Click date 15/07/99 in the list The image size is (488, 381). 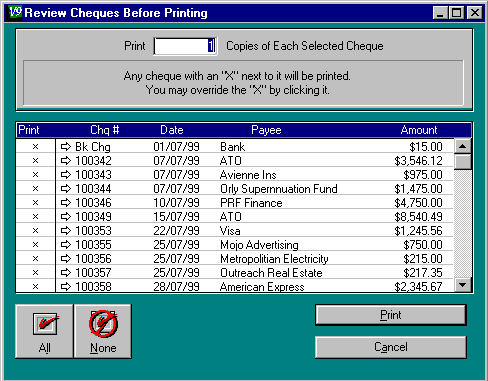(x=176, y=217)
